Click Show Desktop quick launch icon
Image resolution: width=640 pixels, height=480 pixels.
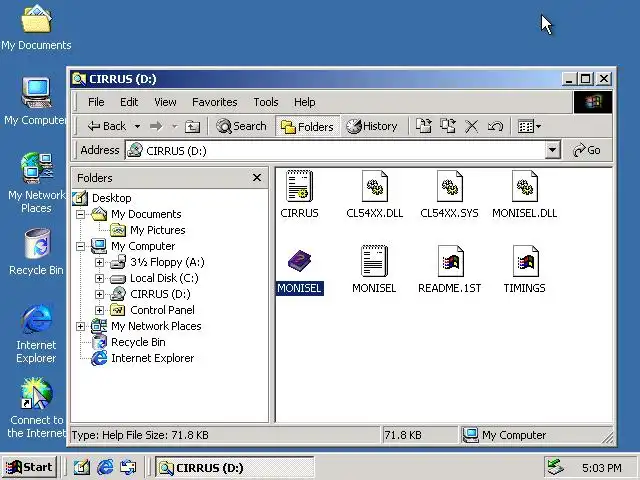pos(81,467)
